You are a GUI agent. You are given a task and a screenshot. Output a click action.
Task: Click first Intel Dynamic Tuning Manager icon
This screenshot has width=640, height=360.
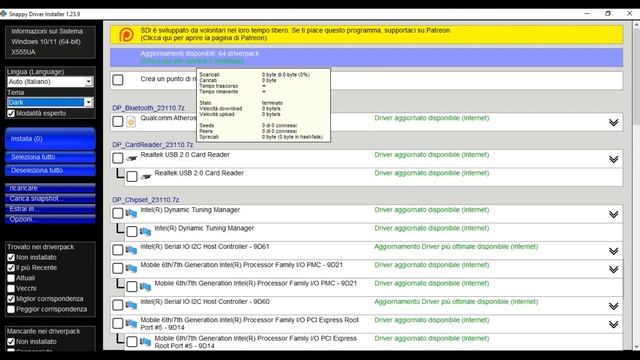point(131,213)
